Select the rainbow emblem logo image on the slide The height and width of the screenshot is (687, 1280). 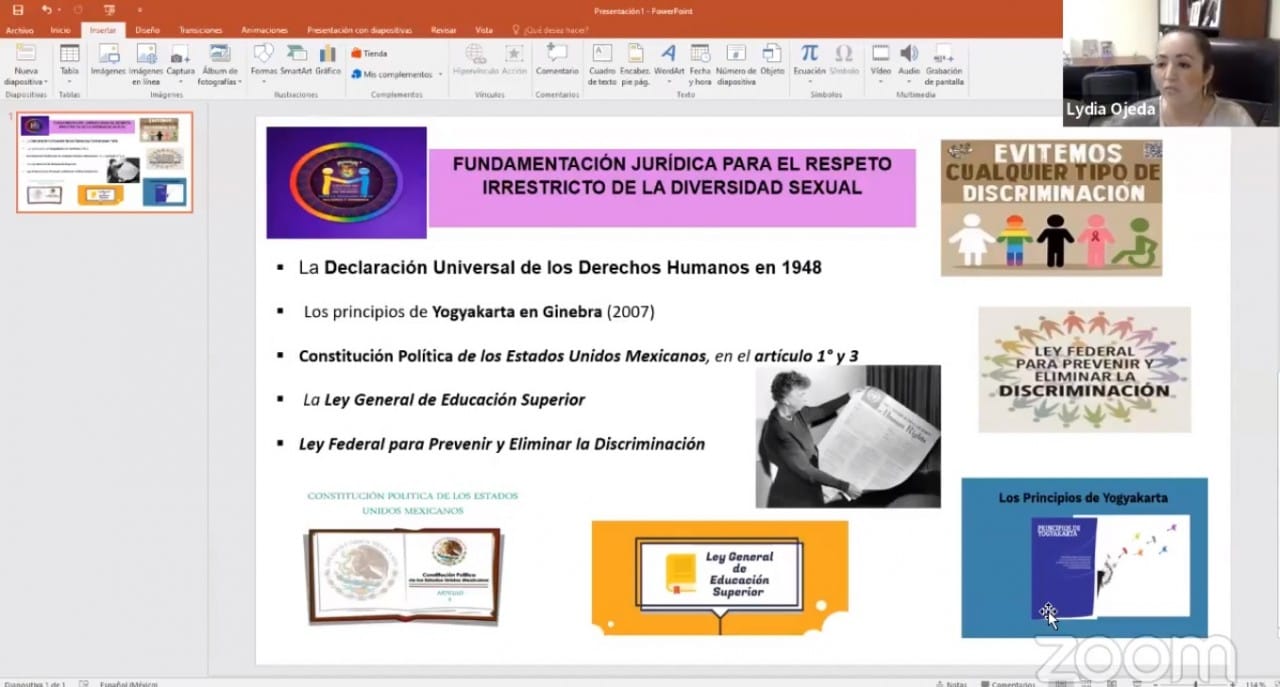(346, 182)
